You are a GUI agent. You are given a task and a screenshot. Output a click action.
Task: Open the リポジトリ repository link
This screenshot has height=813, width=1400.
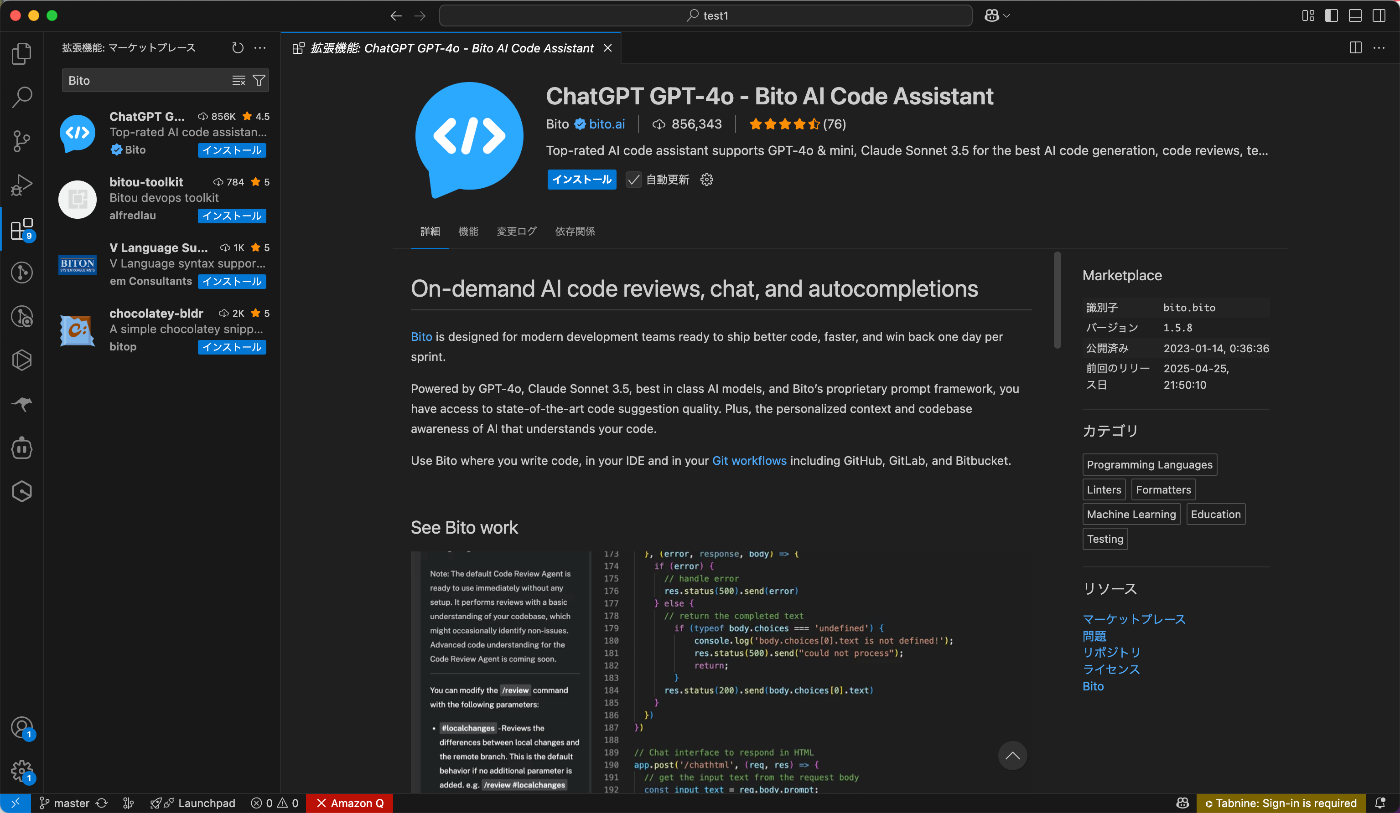(1112, 652)
